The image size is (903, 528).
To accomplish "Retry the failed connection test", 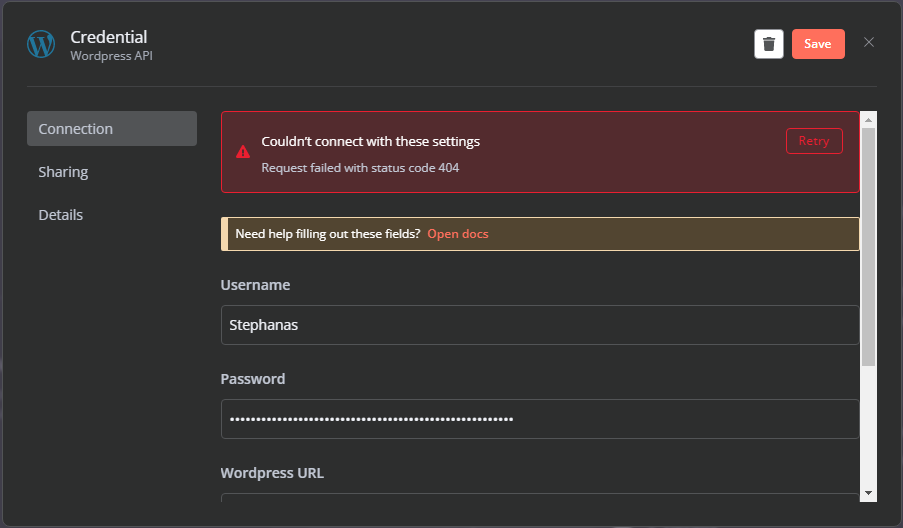I will pyautogui.click(x=814, y=141).
